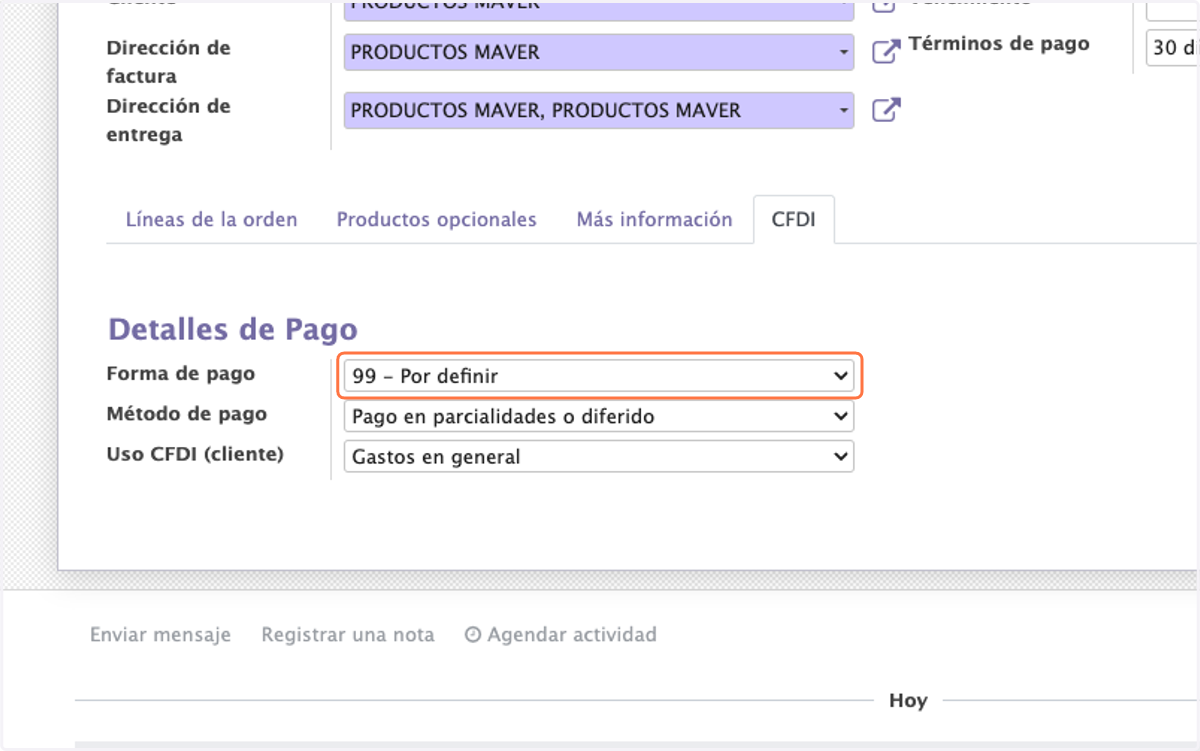This screenshot has width=1200, height=751.
Task: Click the Detalles de Pago heading
Action: [x=233, y=330]
